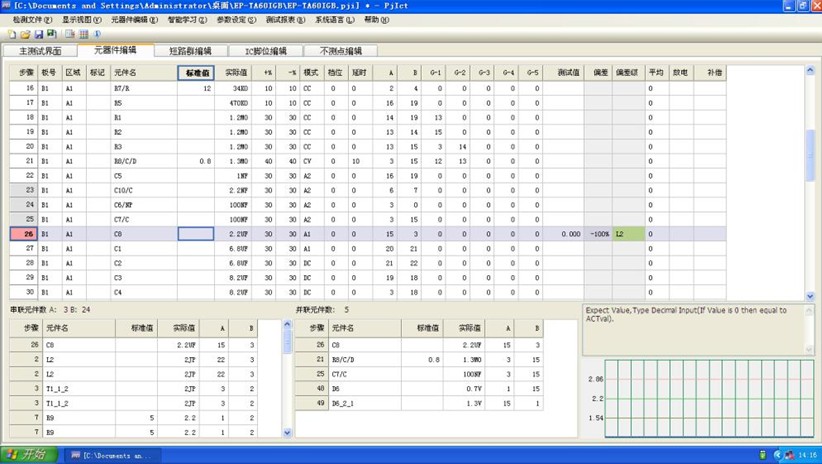This screenshot has width=822, height=464.
Task: Click the 标准值 column header
Action: click(196, 73)
